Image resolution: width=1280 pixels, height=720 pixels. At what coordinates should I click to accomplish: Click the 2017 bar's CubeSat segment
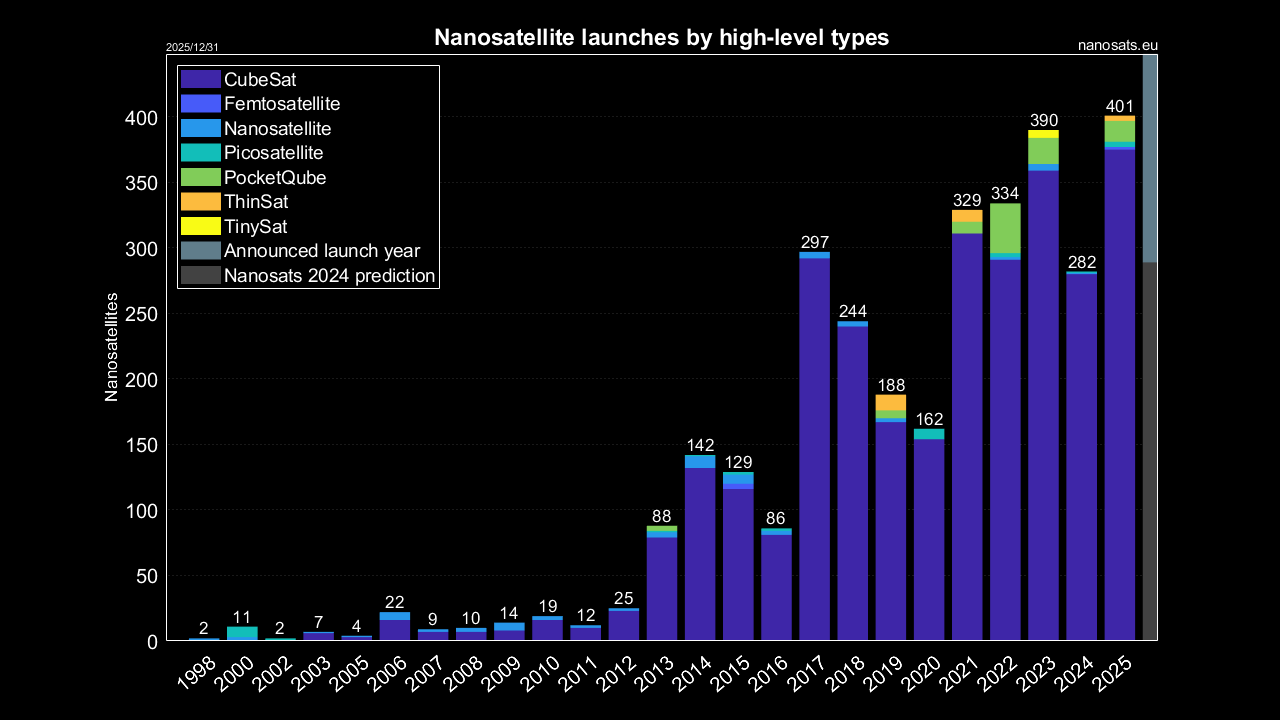[815, 450]
